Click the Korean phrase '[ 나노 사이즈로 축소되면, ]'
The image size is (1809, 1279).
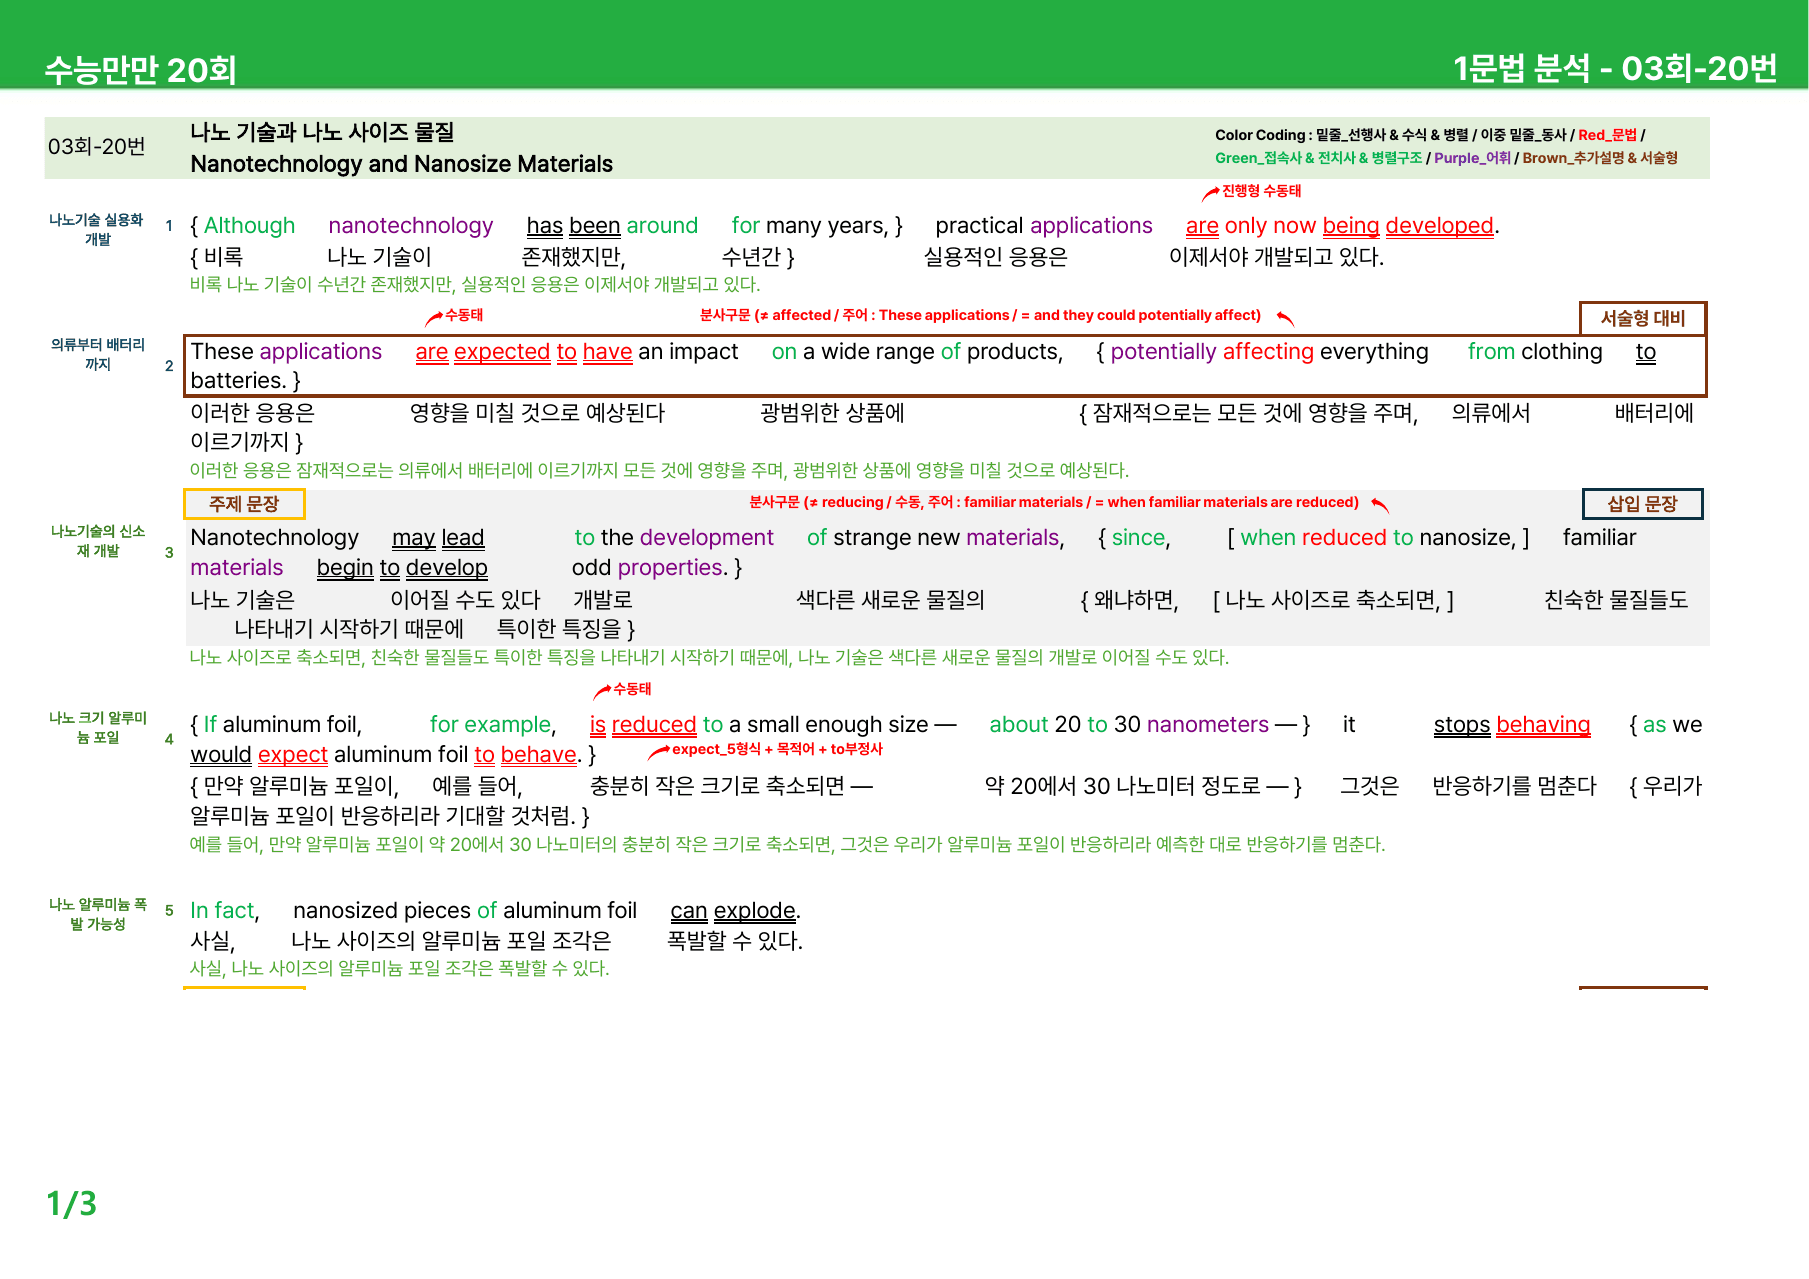tap(1333, 600)
